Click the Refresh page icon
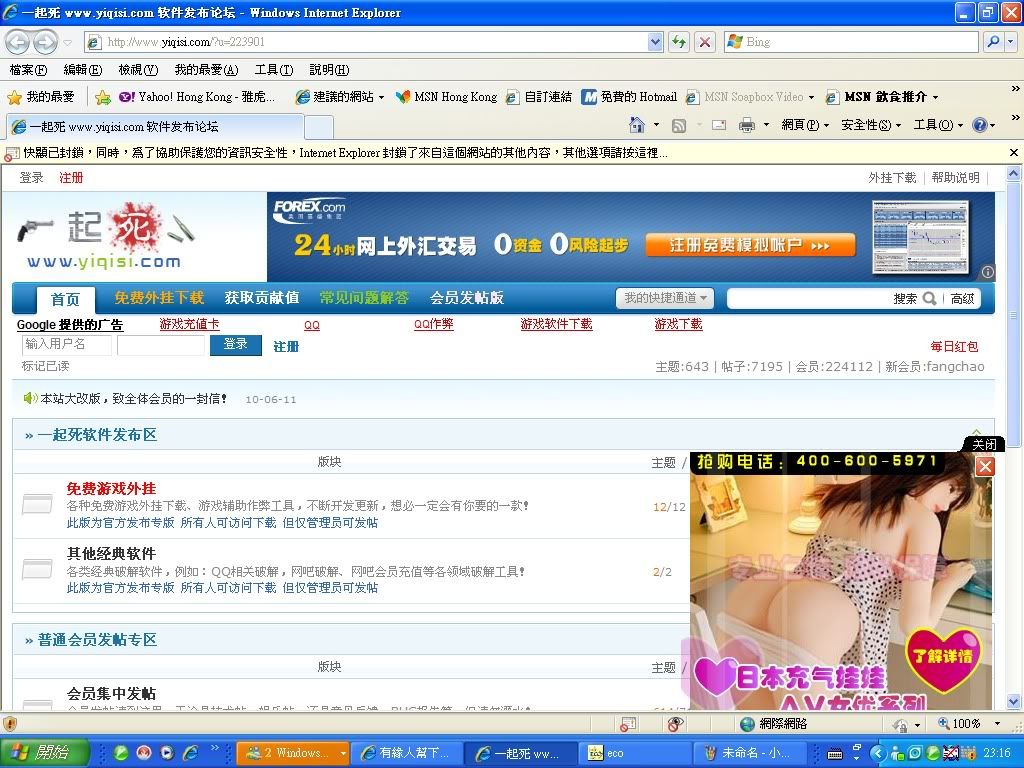1024x768 pixels. (680, 42)
